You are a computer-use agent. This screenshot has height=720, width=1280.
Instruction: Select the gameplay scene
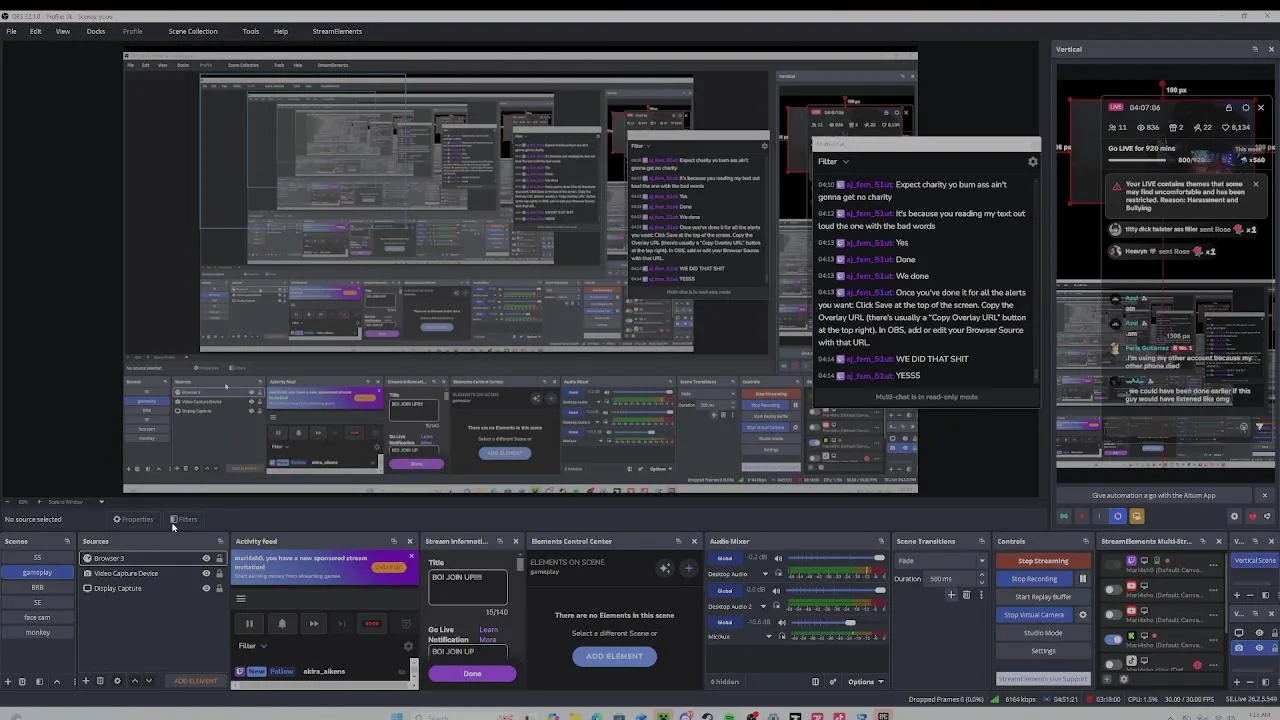point(37,573)
